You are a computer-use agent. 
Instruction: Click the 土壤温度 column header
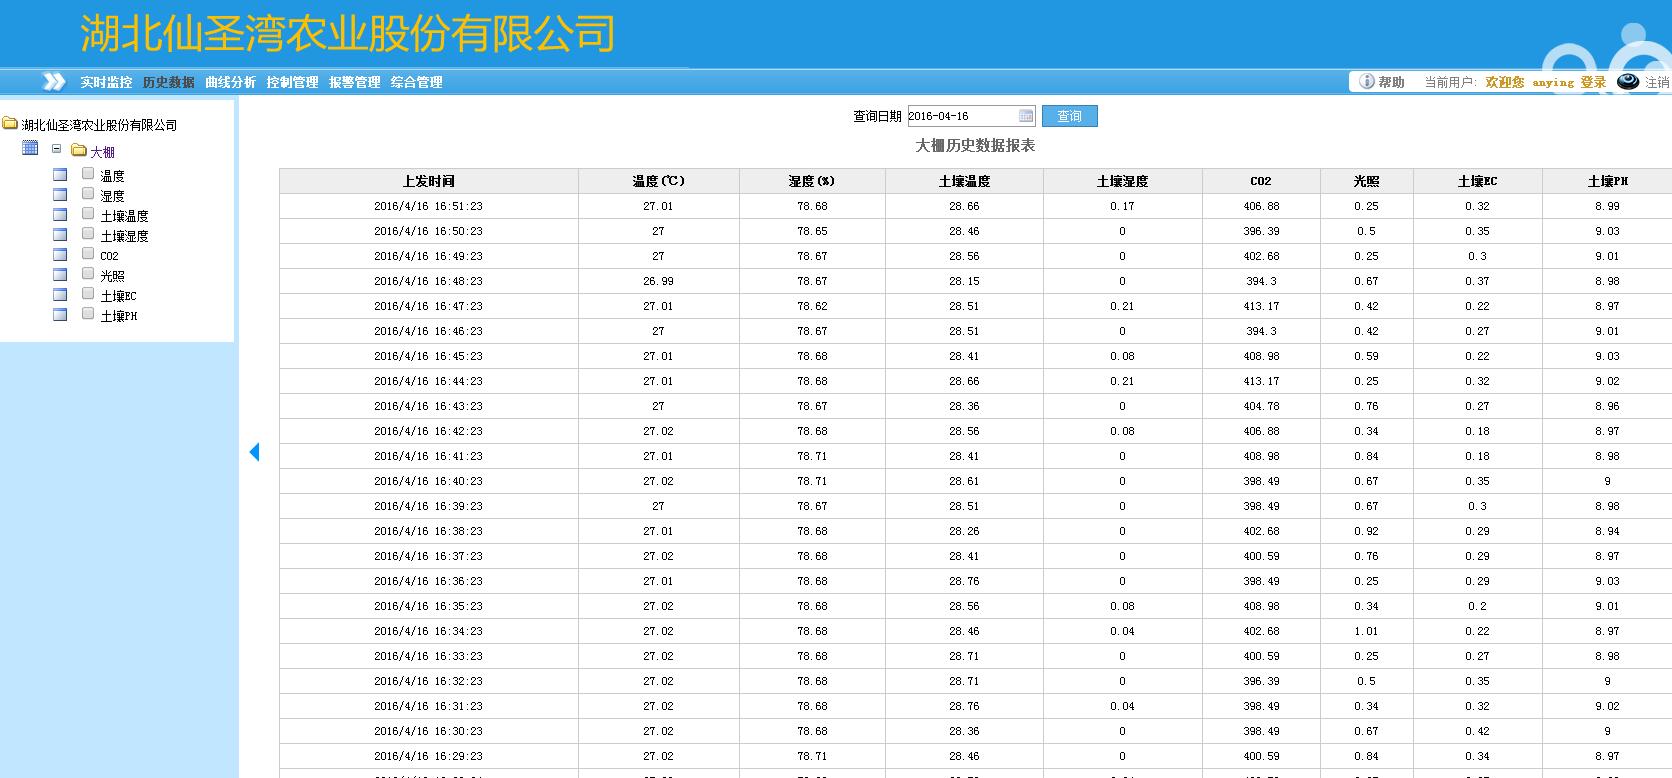pyautogui.click(x=964, y=181)
